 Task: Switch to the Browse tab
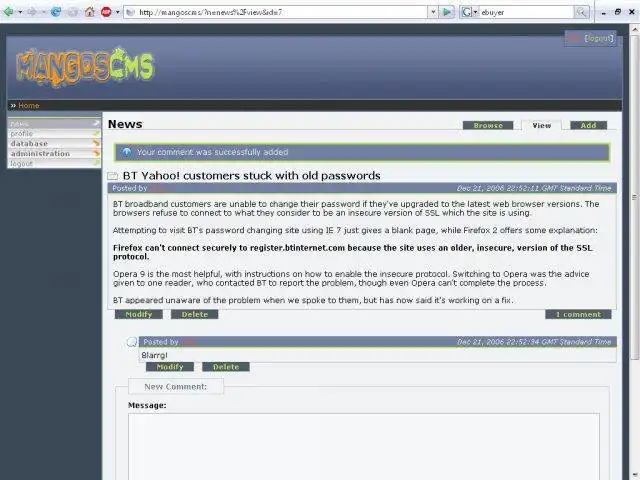488,125
